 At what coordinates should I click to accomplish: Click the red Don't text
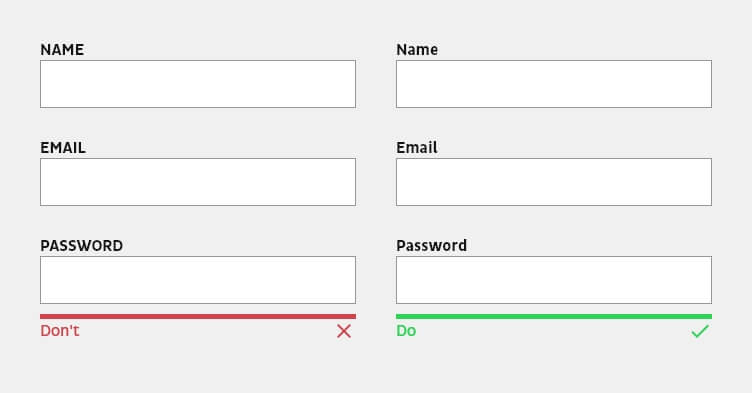[x=60, y=331]
